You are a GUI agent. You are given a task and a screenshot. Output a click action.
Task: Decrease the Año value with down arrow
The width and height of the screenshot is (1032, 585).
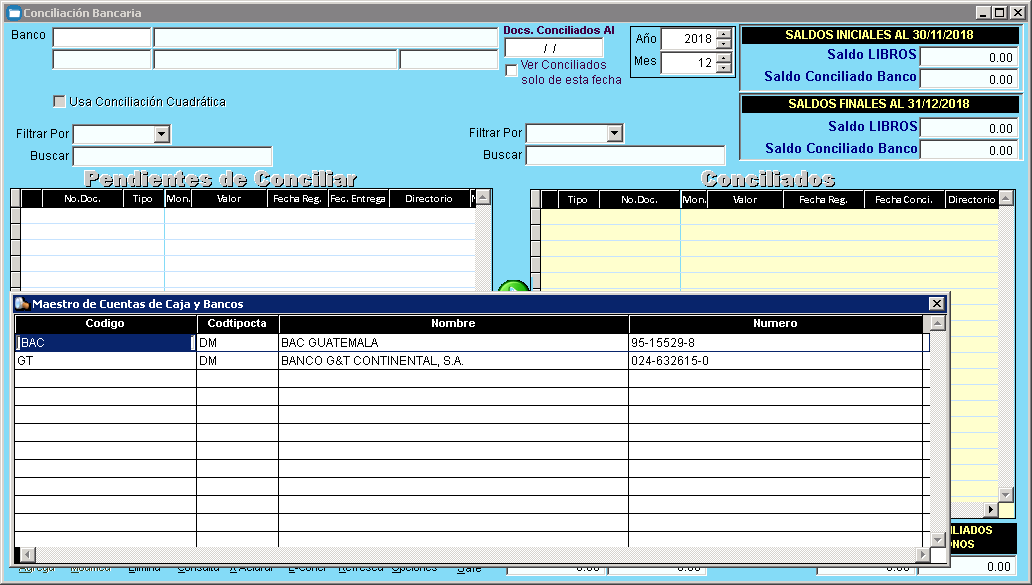tap(724, 44)
